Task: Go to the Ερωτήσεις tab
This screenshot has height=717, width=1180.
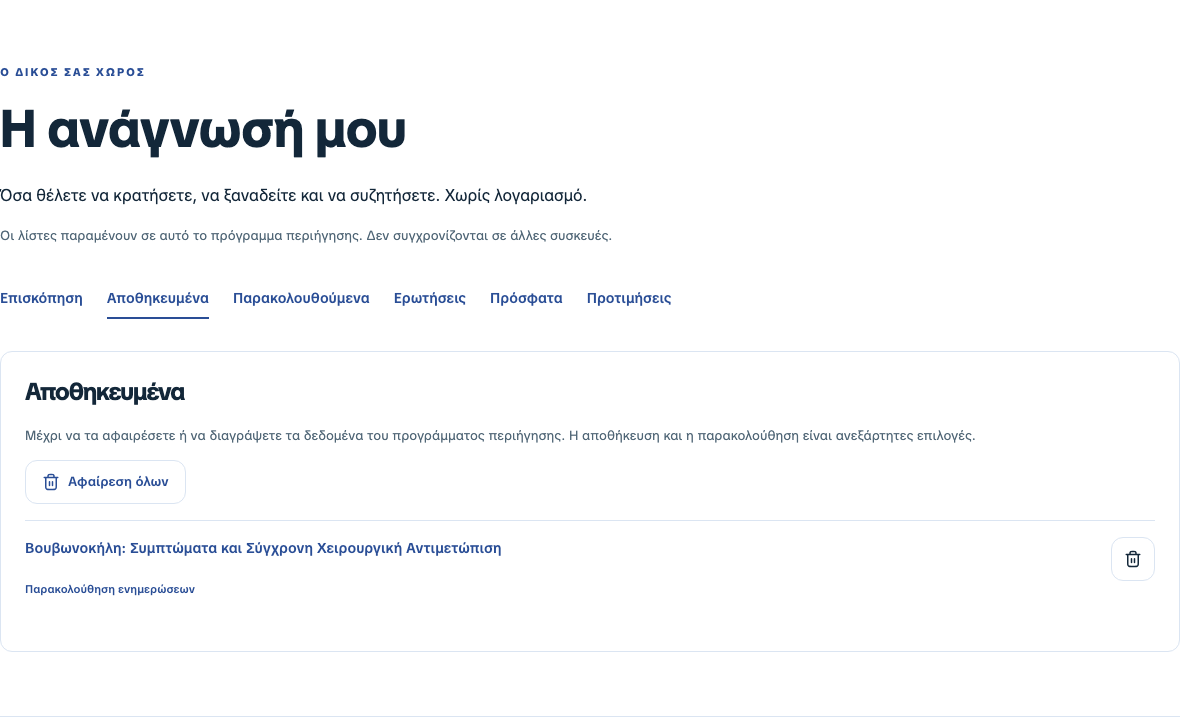Action: tap(430, 299)
